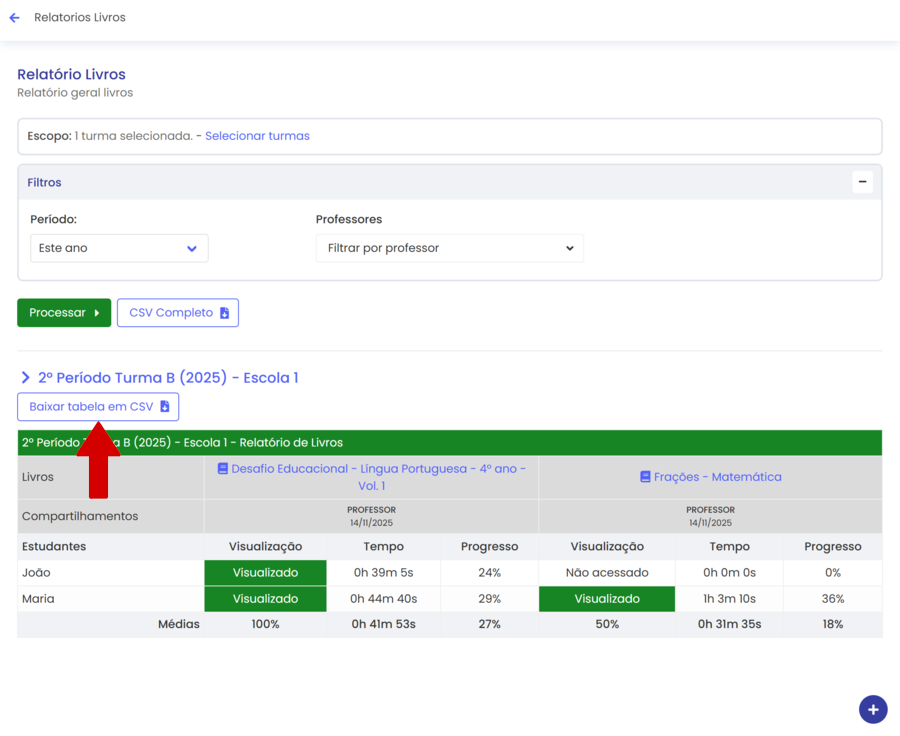Open the Período dropdown
Screen dimensions: 900x736
[119, 248]
